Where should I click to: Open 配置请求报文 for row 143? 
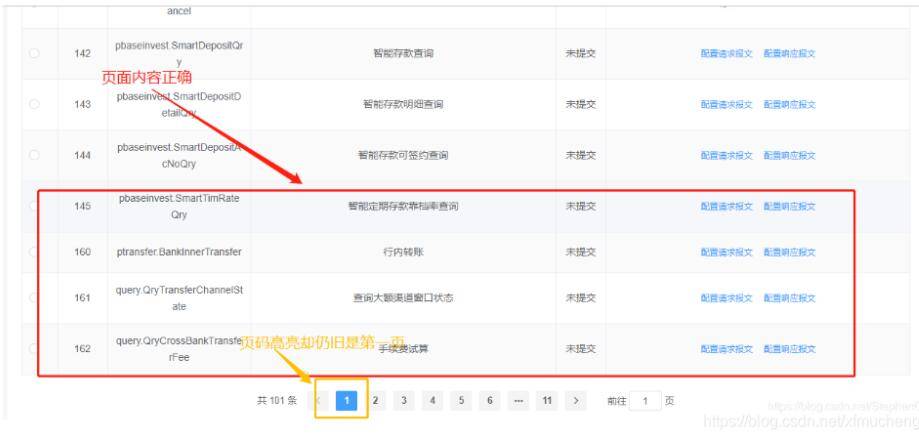(x=727, y=104)
